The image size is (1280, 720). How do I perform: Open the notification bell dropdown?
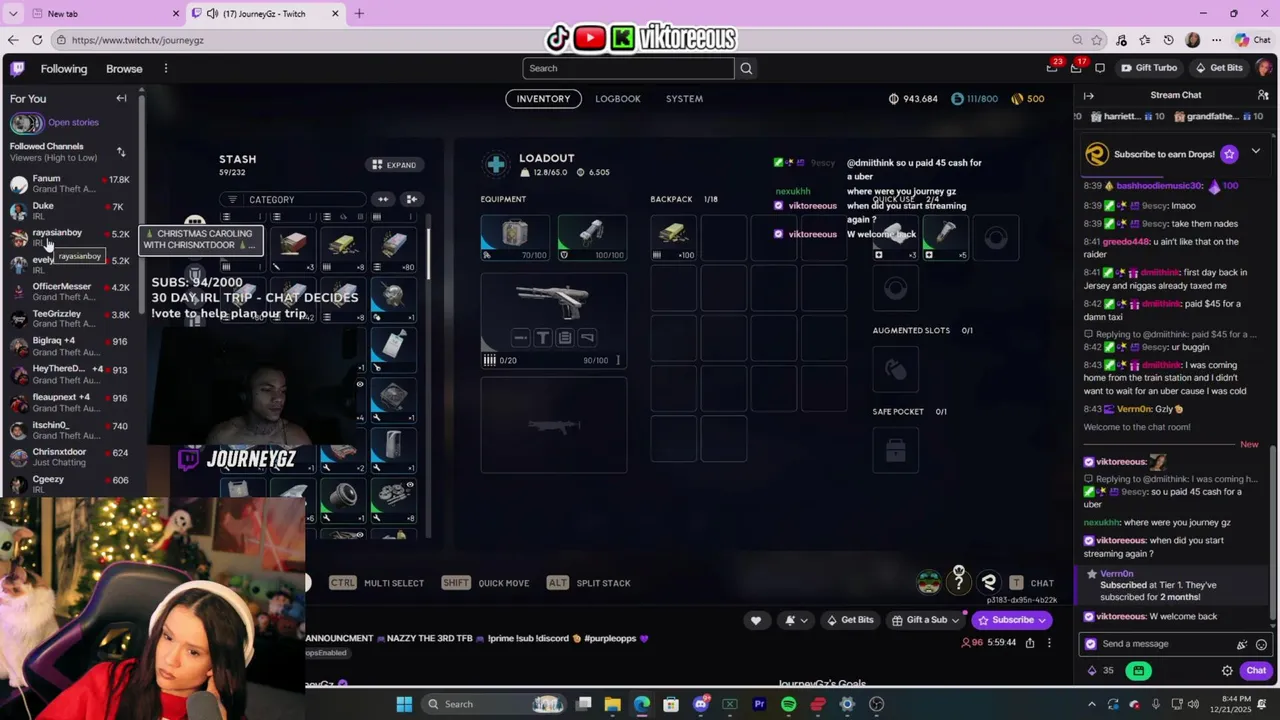tap(796, 620)
